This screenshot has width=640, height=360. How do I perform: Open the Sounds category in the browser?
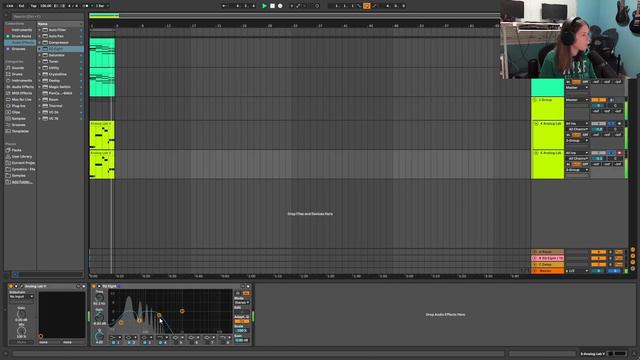click(18, 68)
